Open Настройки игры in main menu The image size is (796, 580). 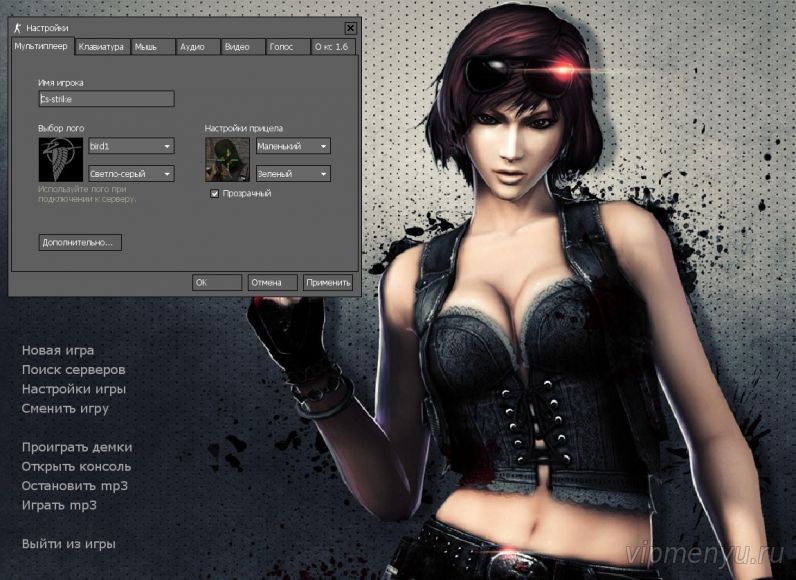tap(74, 389)
